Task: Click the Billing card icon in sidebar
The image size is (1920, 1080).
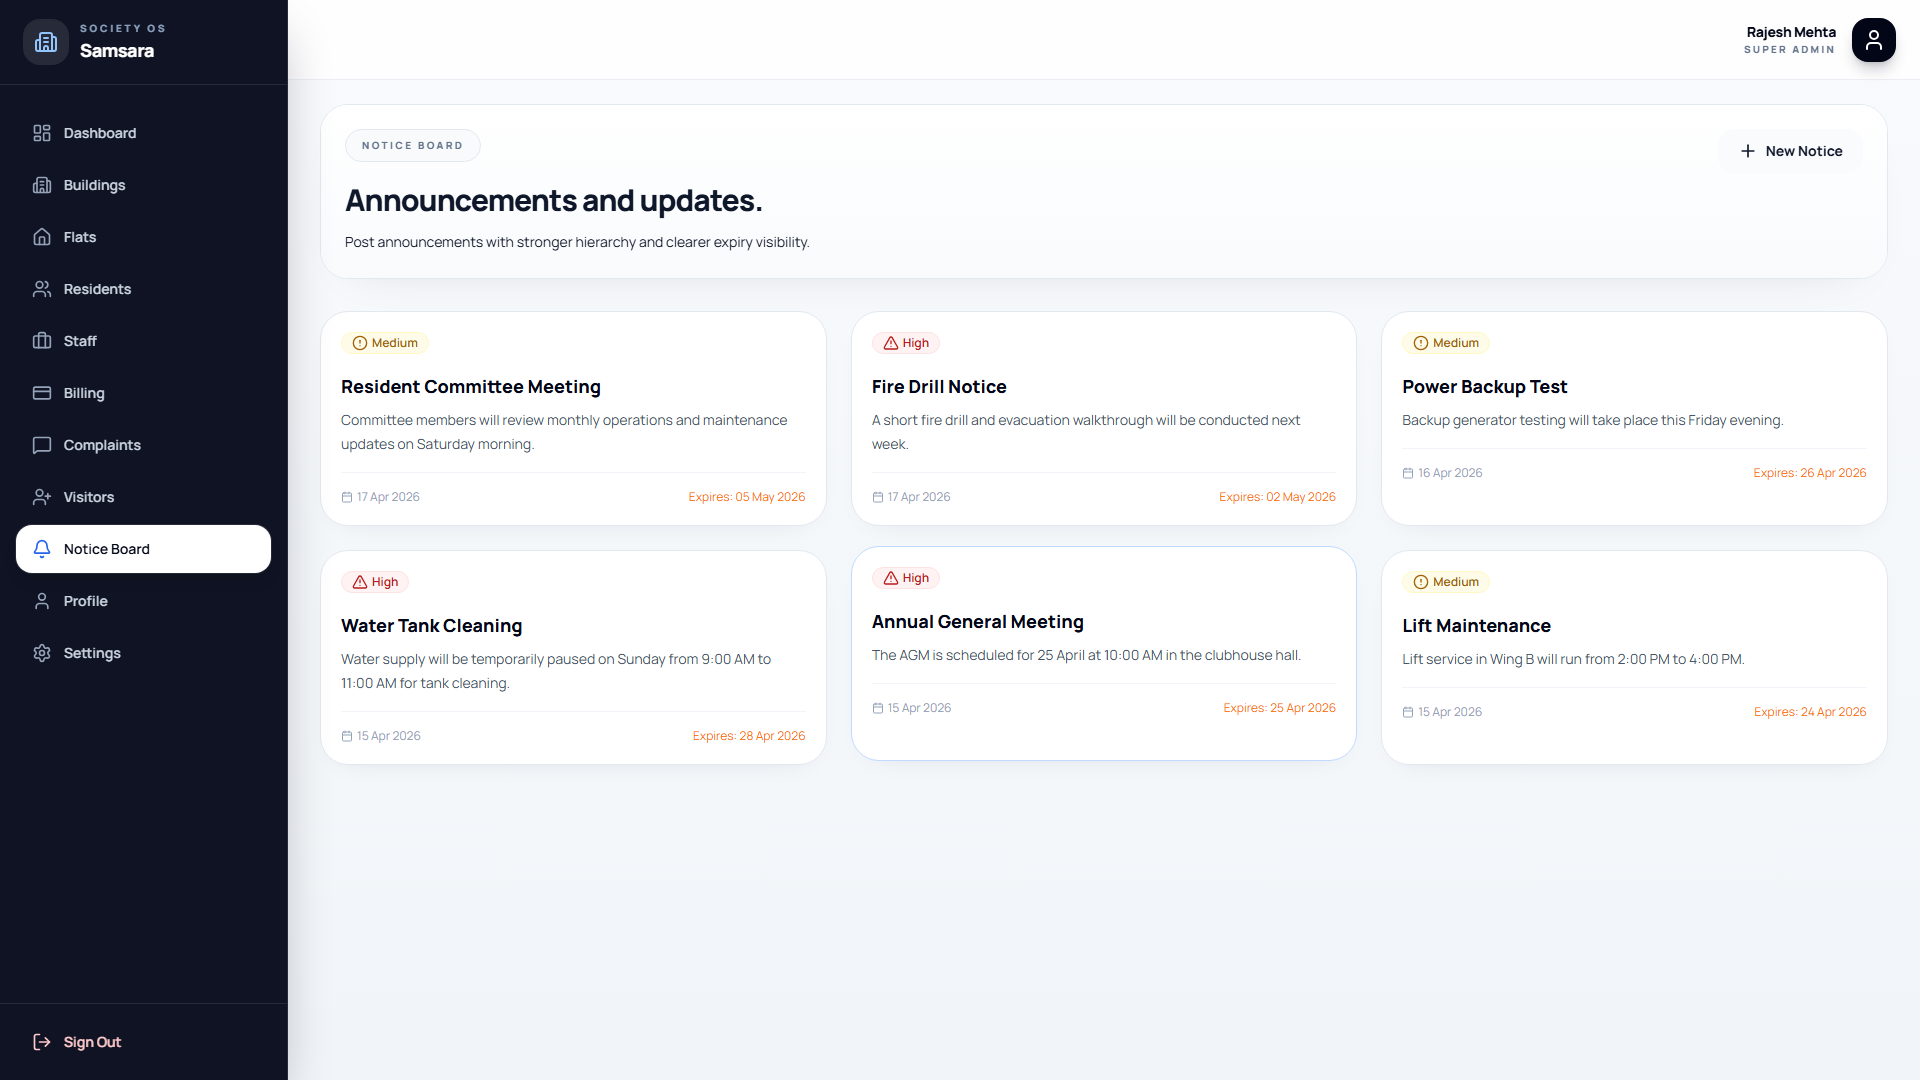Action: pyautogui.click(x=42, y=393)
